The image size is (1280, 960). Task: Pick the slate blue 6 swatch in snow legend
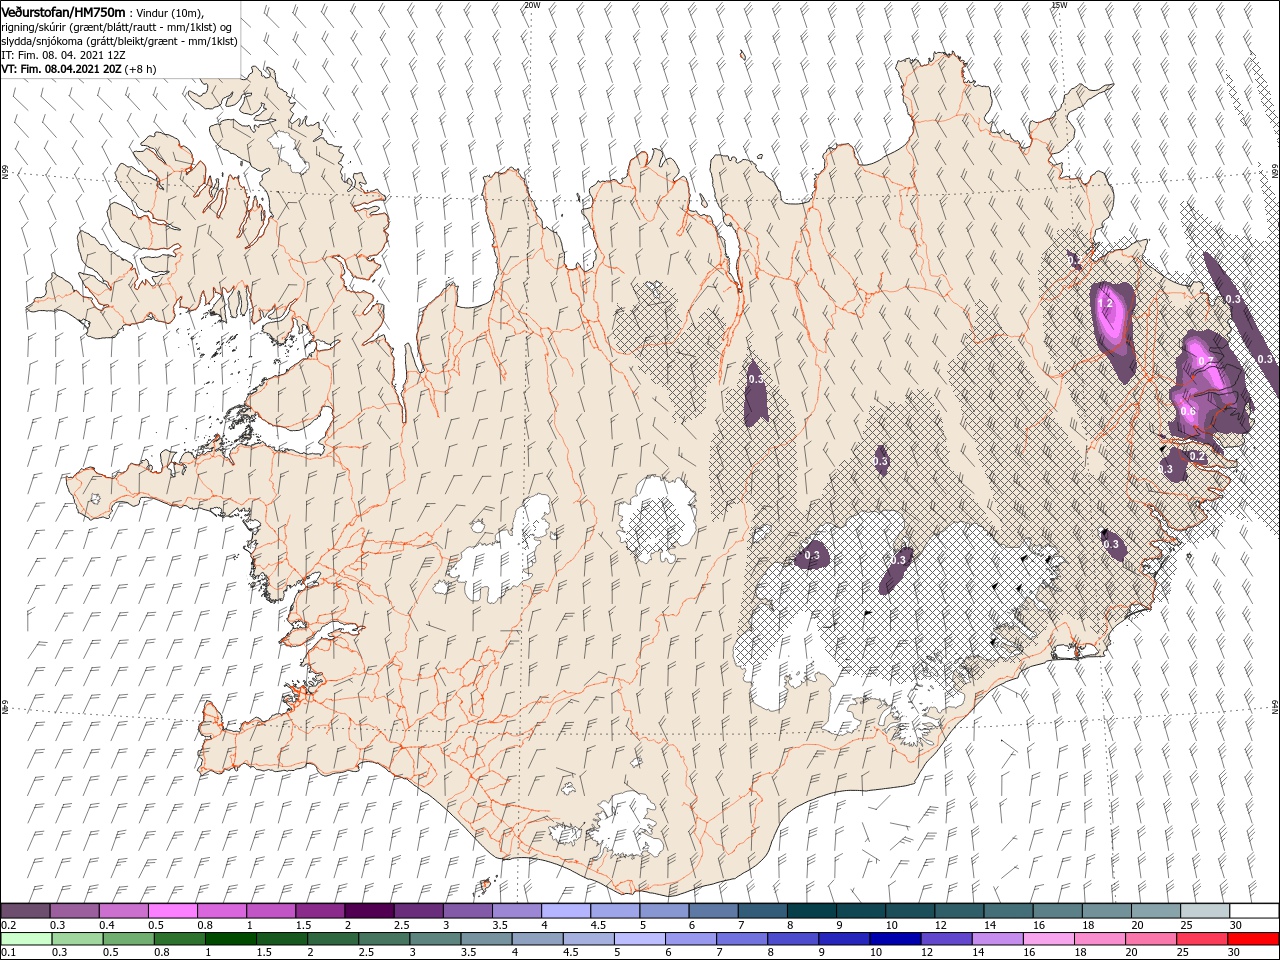pyautogui.click(x=713, y=911)
